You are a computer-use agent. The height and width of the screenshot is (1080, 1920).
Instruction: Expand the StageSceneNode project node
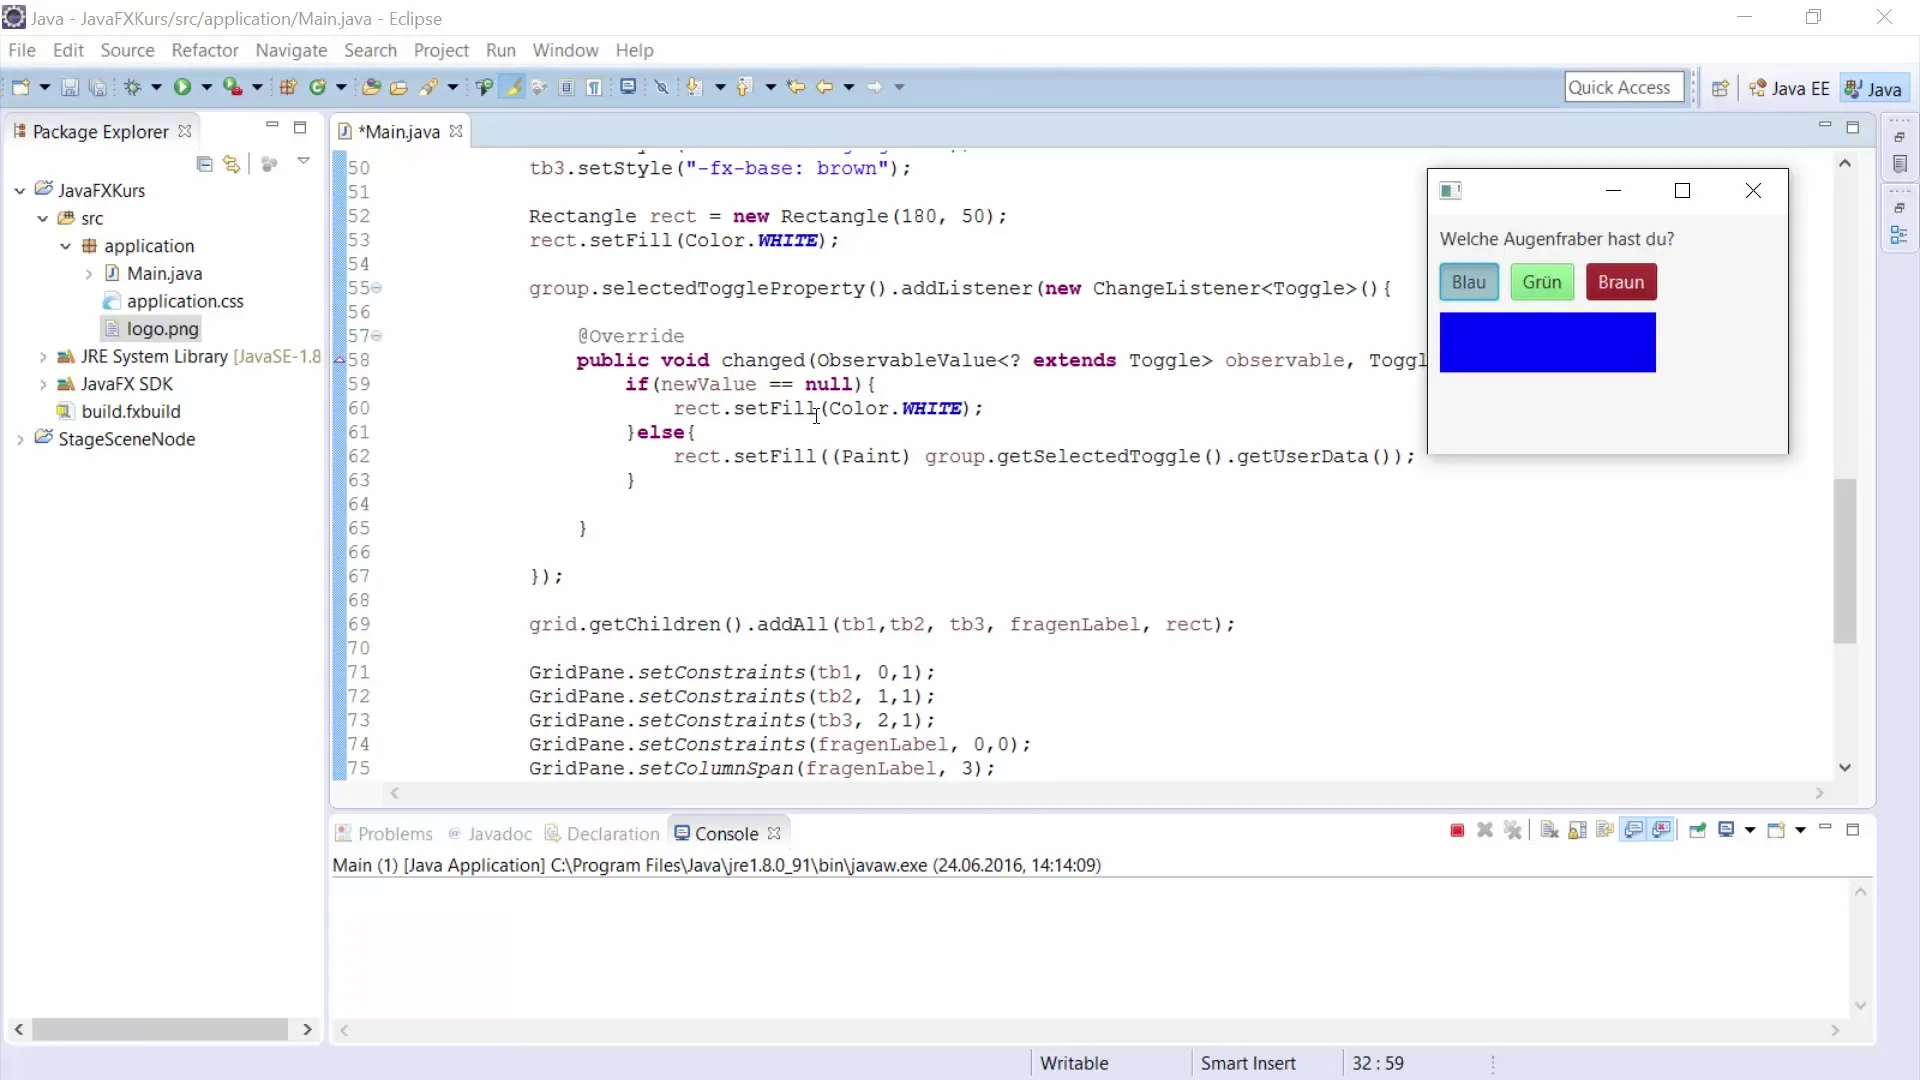tap(19, 439)
